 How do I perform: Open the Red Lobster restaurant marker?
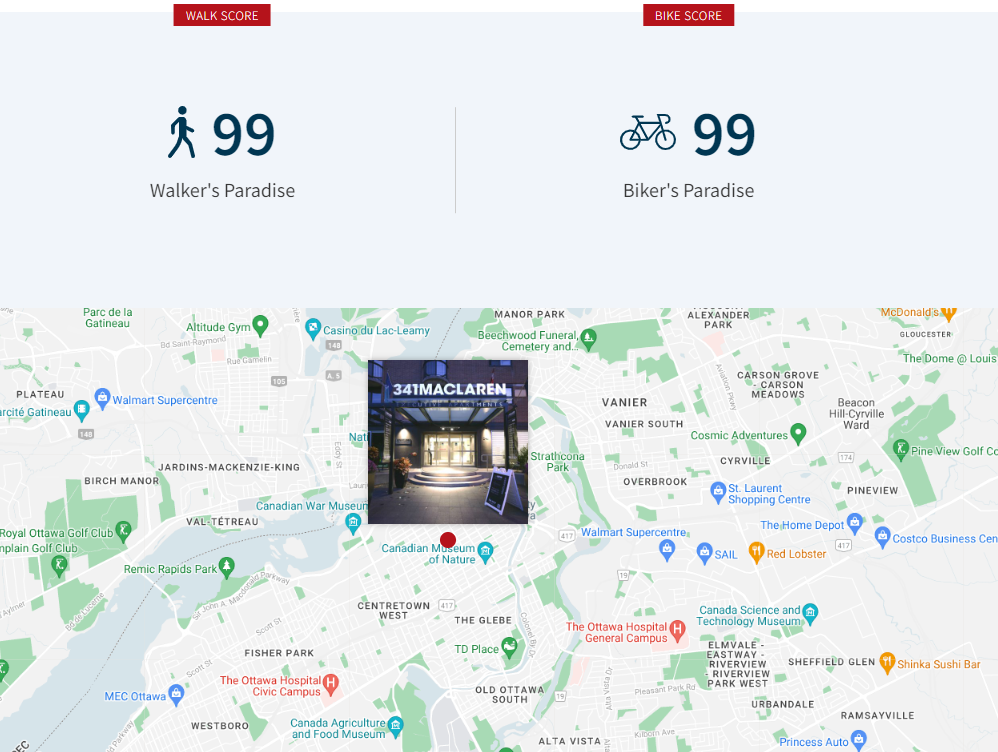pyautogui.click(x=756, y=553)
